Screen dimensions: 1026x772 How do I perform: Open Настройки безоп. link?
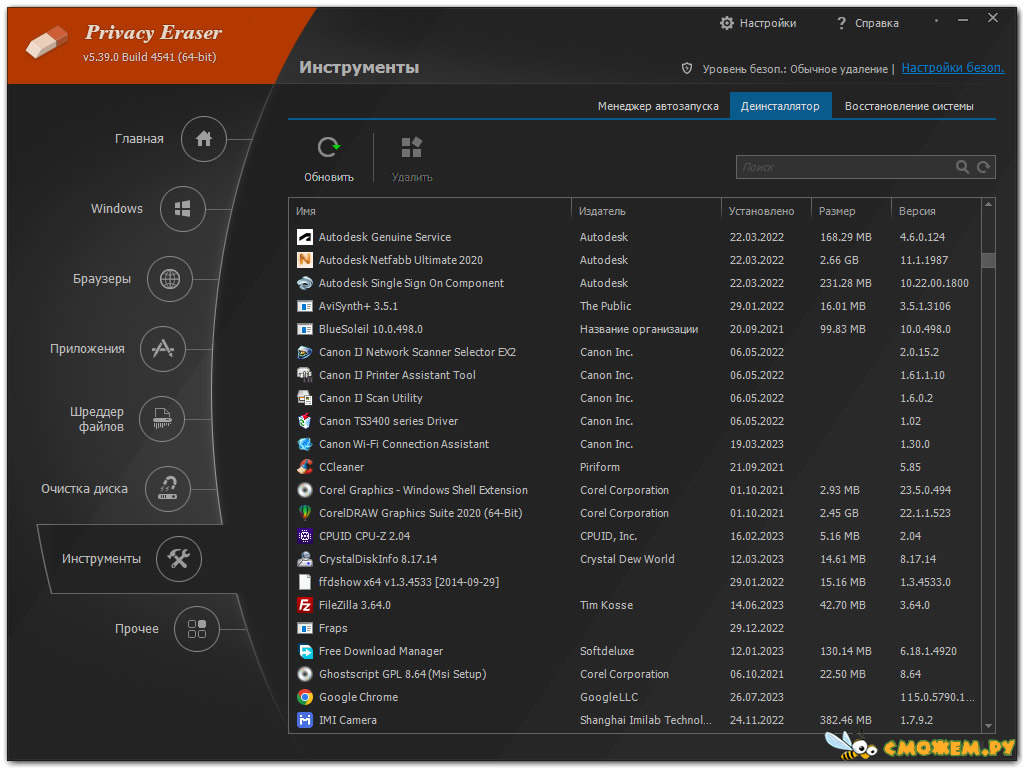(x=953, y=67)
